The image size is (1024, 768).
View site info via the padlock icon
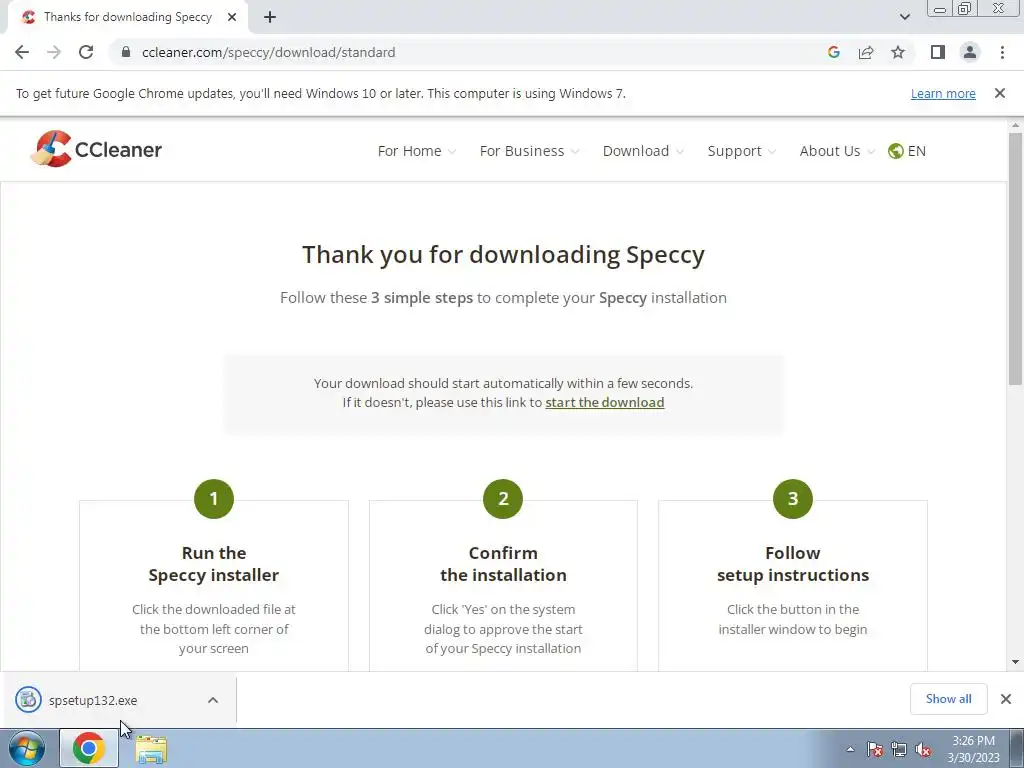(x=126, y=52)
